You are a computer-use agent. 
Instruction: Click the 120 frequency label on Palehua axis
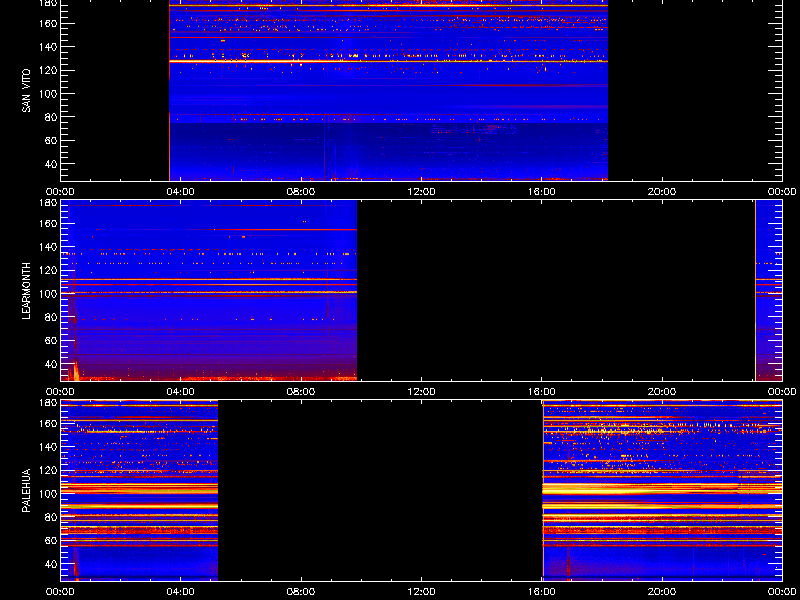coord(49,470)
